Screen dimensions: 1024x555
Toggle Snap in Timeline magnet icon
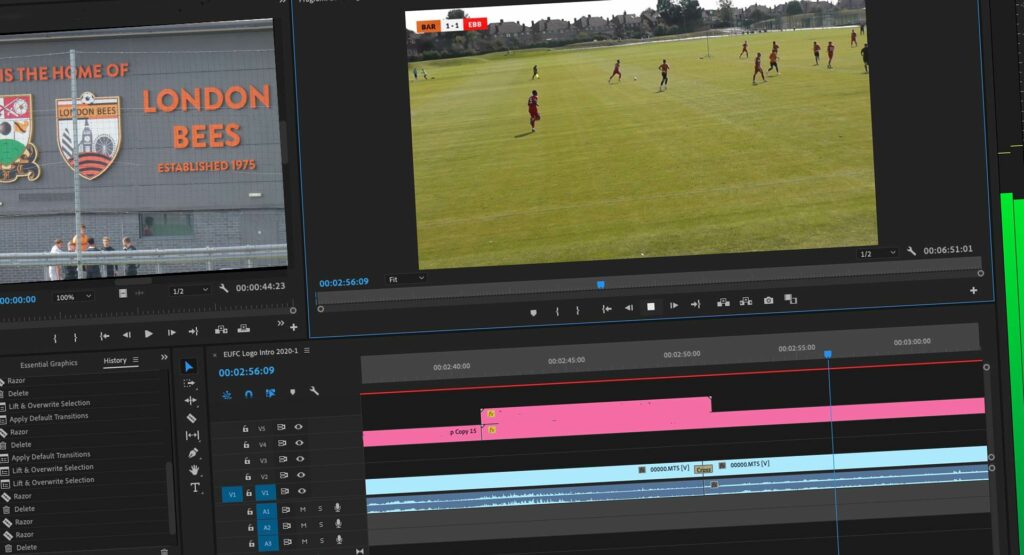(x=248, y=393)
